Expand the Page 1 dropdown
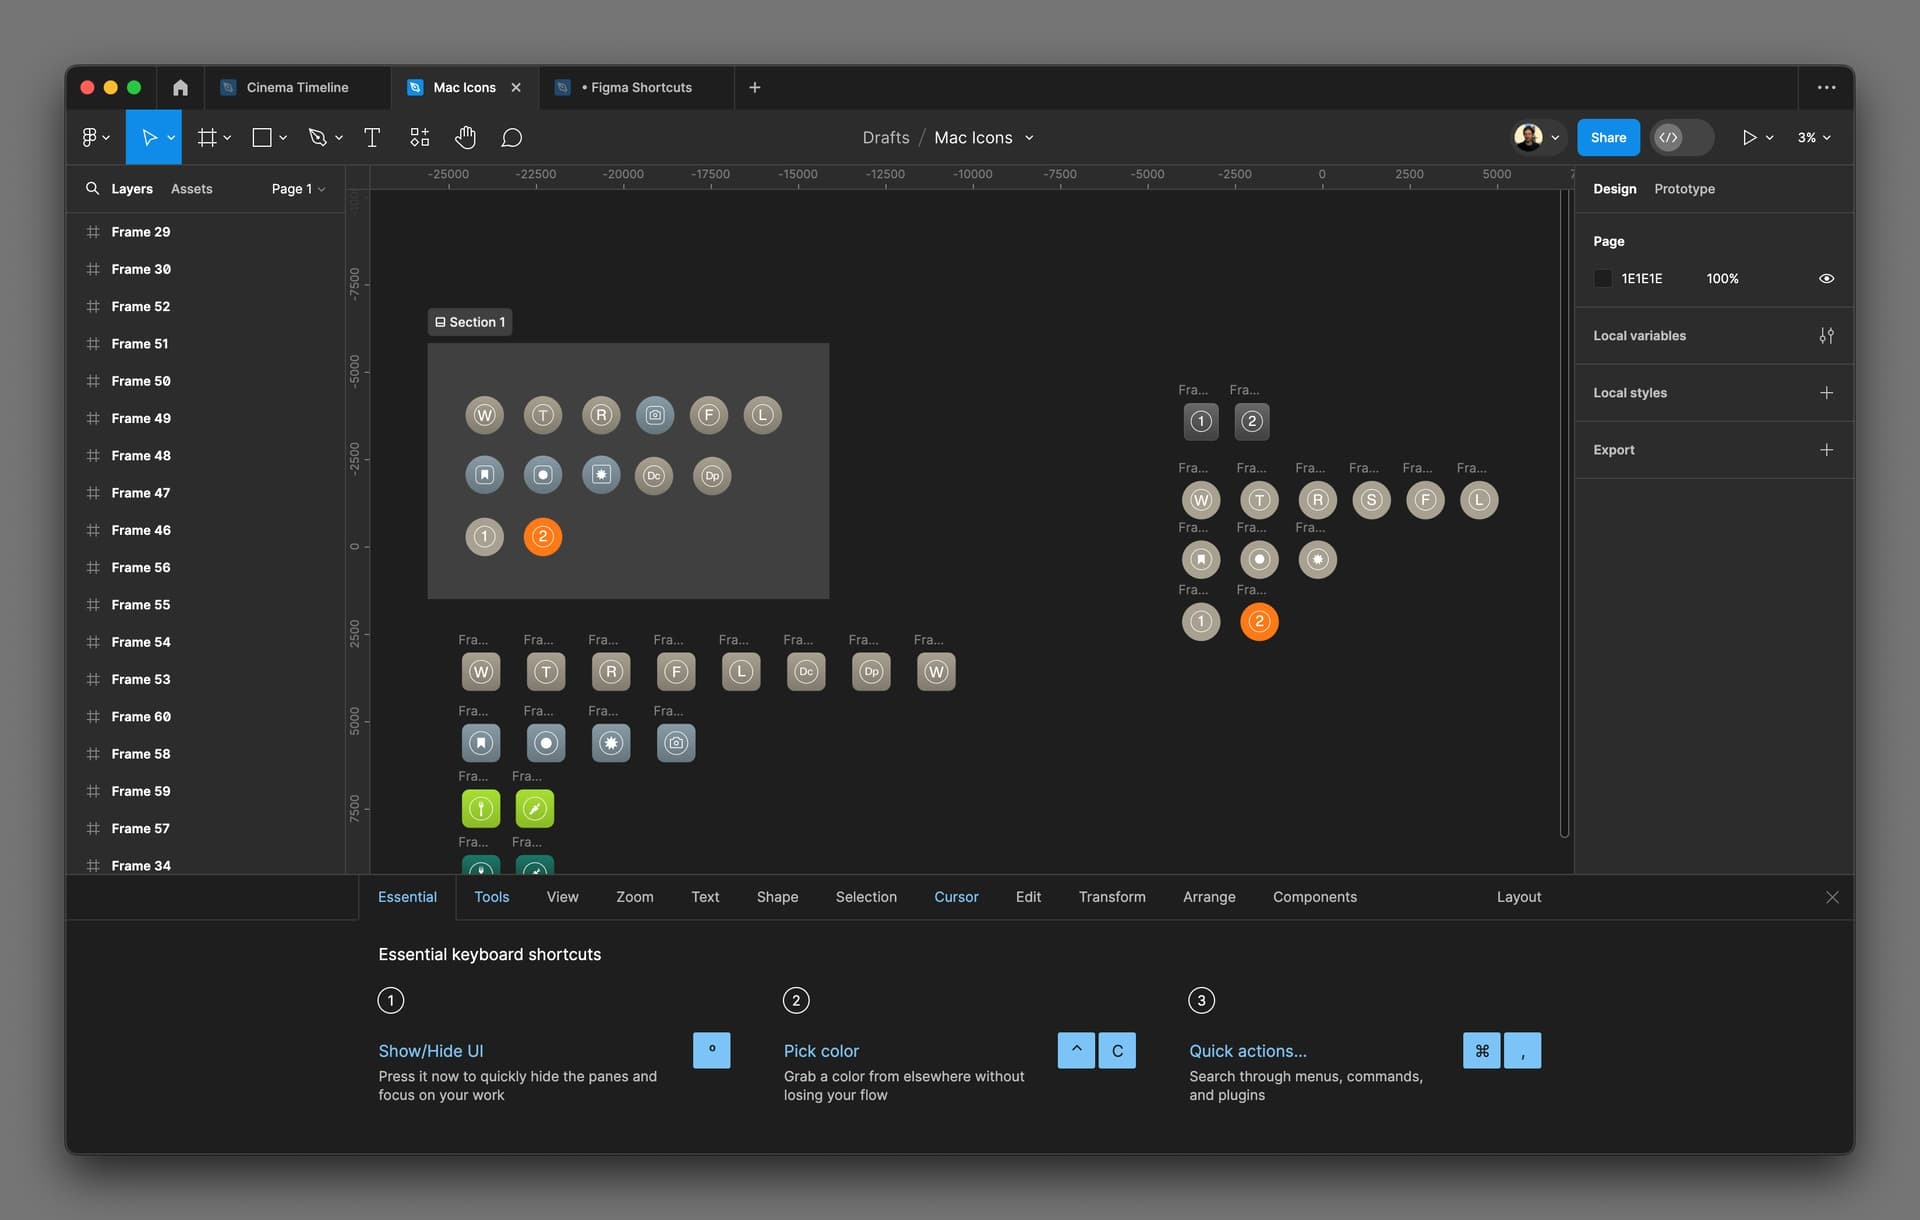The height and width of the screenshot is (1220, 1920). coord(298,189)
